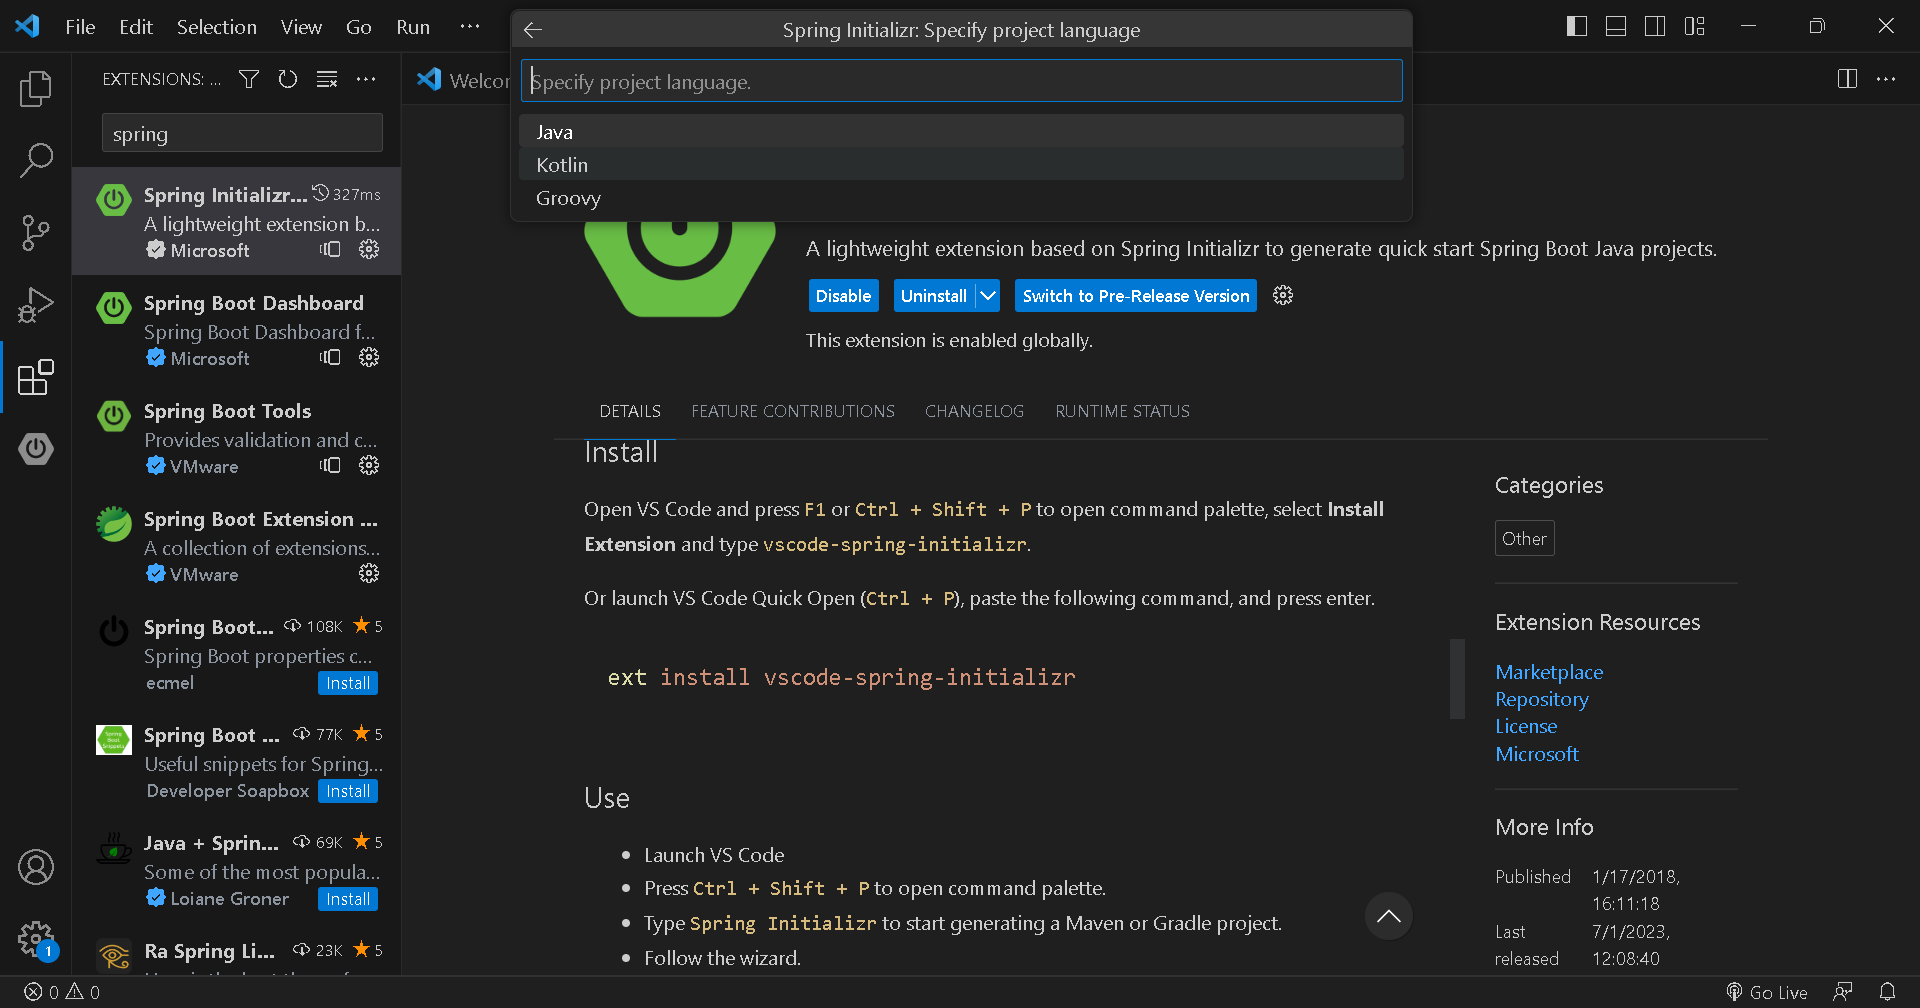The height and width of the screenshot is (1008, 1920).
Task: Filter extensions with the funnel icon
Action: [249, 79]
